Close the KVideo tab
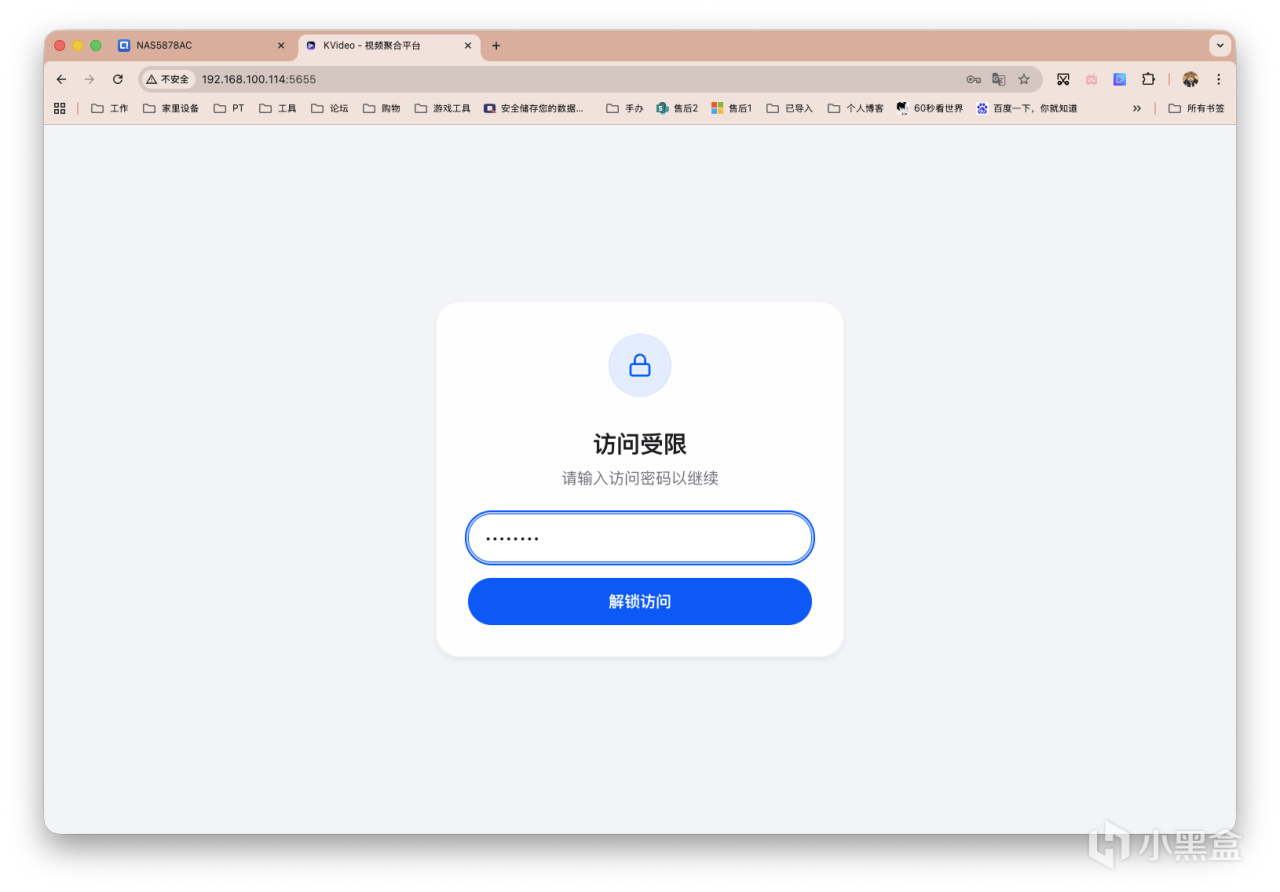 [x=467, y=45]
